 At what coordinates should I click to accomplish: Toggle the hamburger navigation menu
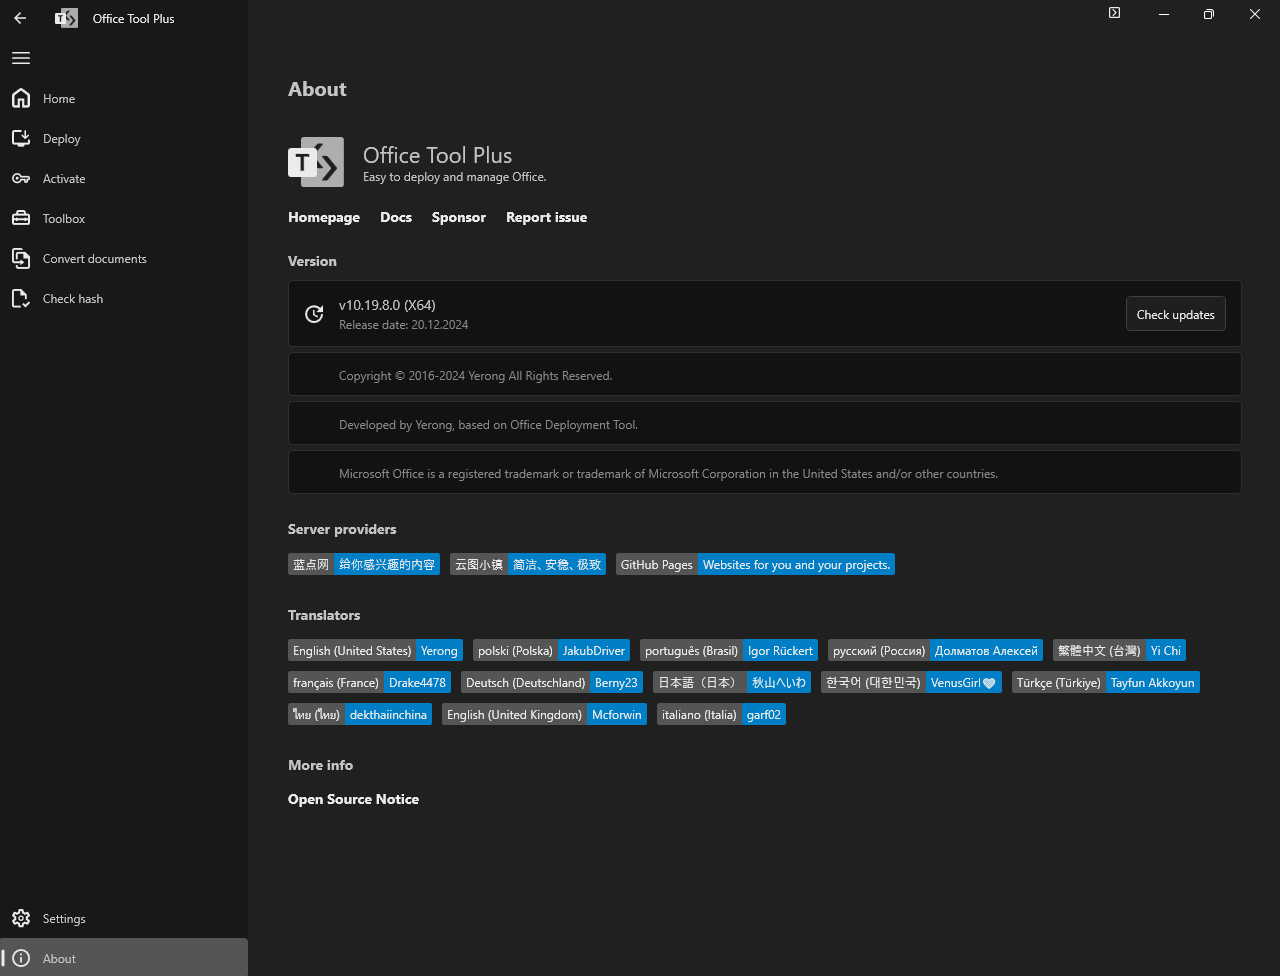click(20, 58)
